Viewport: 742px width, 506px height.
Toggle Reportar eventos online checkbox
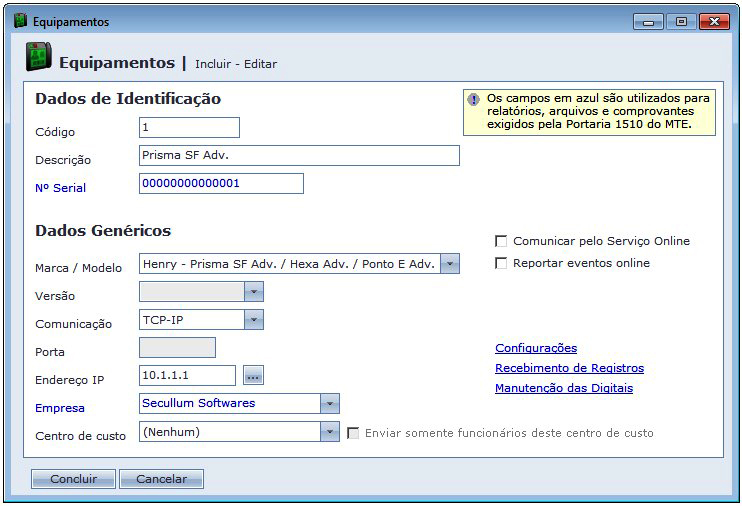click(501, 263)
